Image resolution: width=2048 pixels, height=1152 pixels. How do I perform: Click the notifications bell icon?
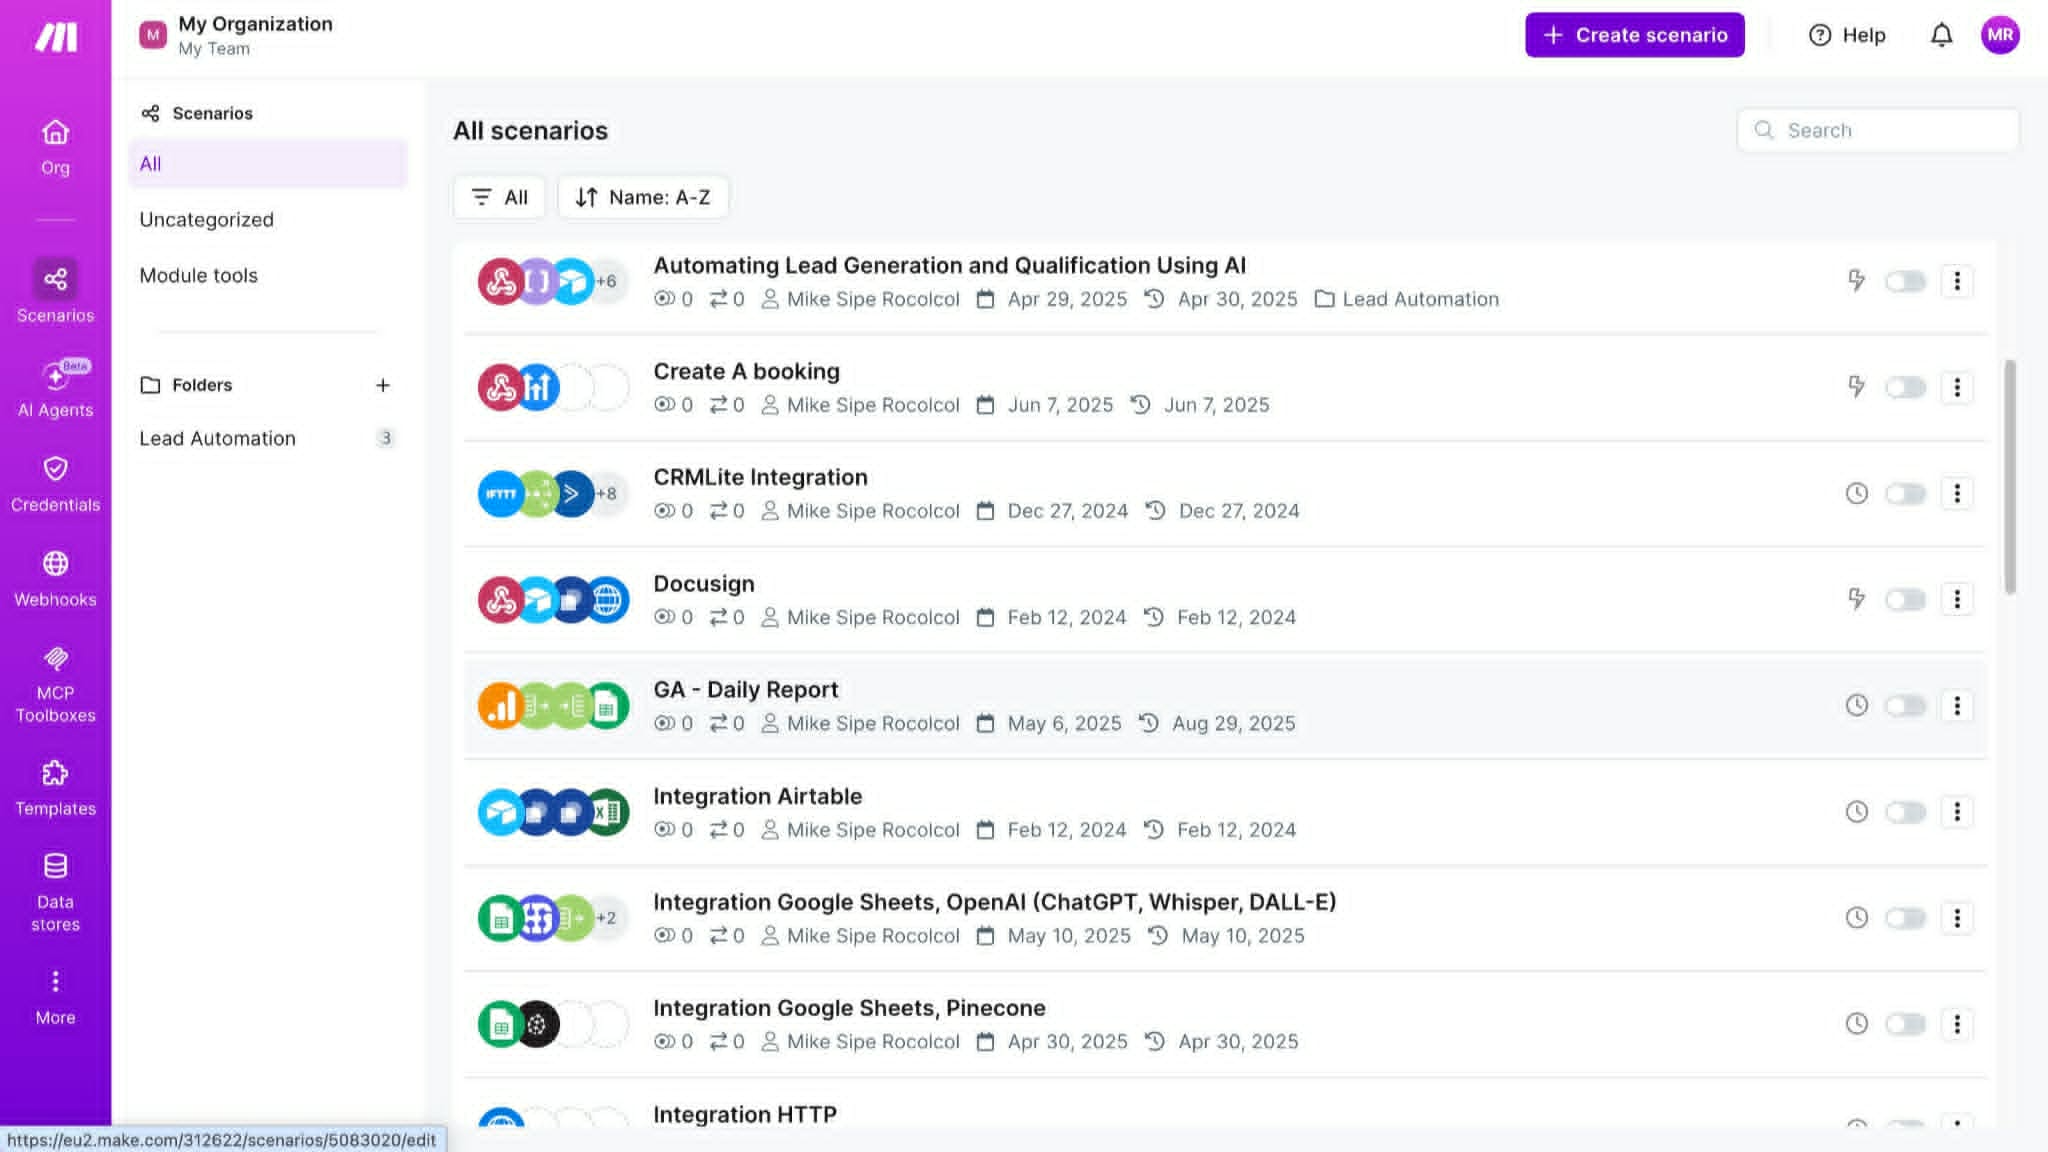1941,35
